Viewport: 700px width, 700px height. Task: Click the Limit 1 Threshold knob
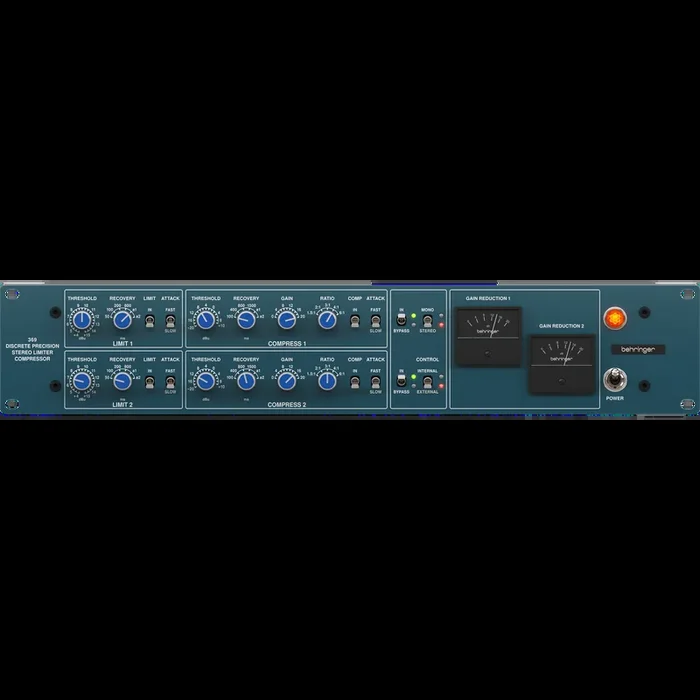coord(82,320)
